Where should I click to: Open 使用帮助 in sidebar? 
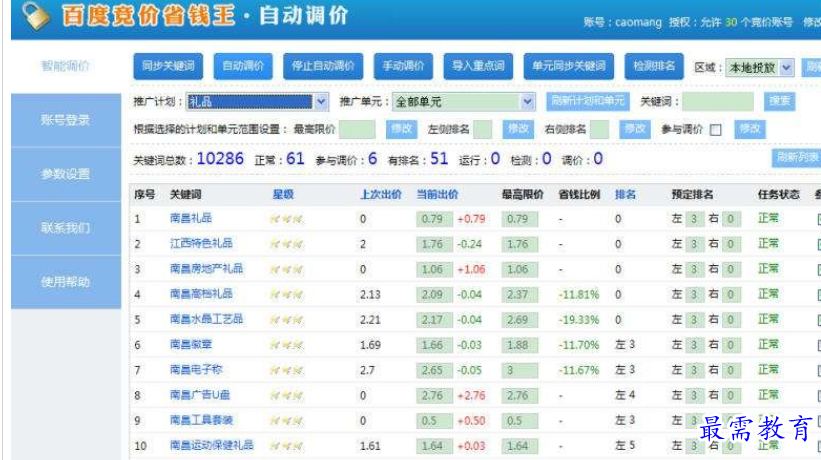65,282
